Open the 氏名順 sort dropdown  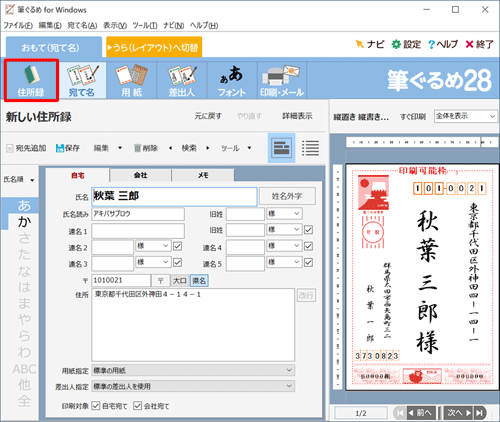click(19, 180)
